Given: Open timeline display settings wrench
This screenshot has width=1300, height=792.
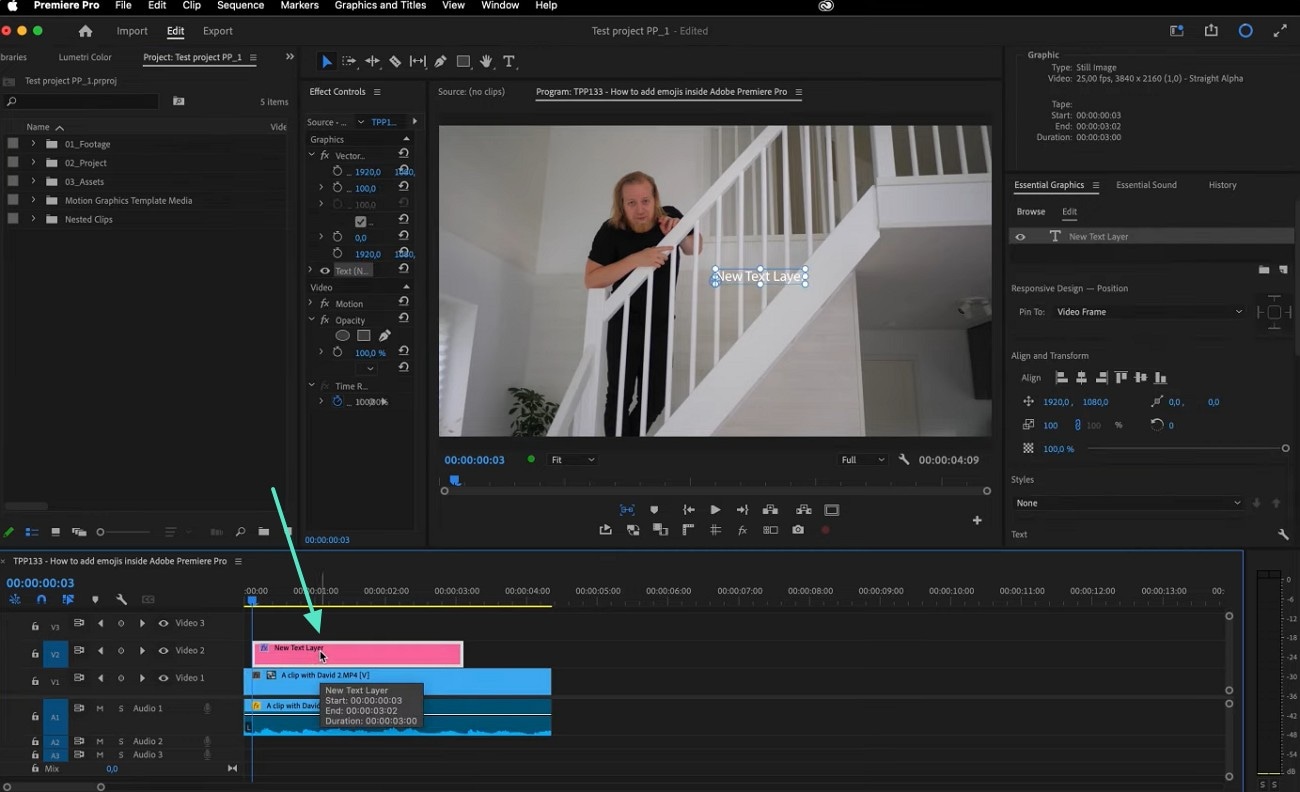Looking at the screenshot, I should pos(122,599).
